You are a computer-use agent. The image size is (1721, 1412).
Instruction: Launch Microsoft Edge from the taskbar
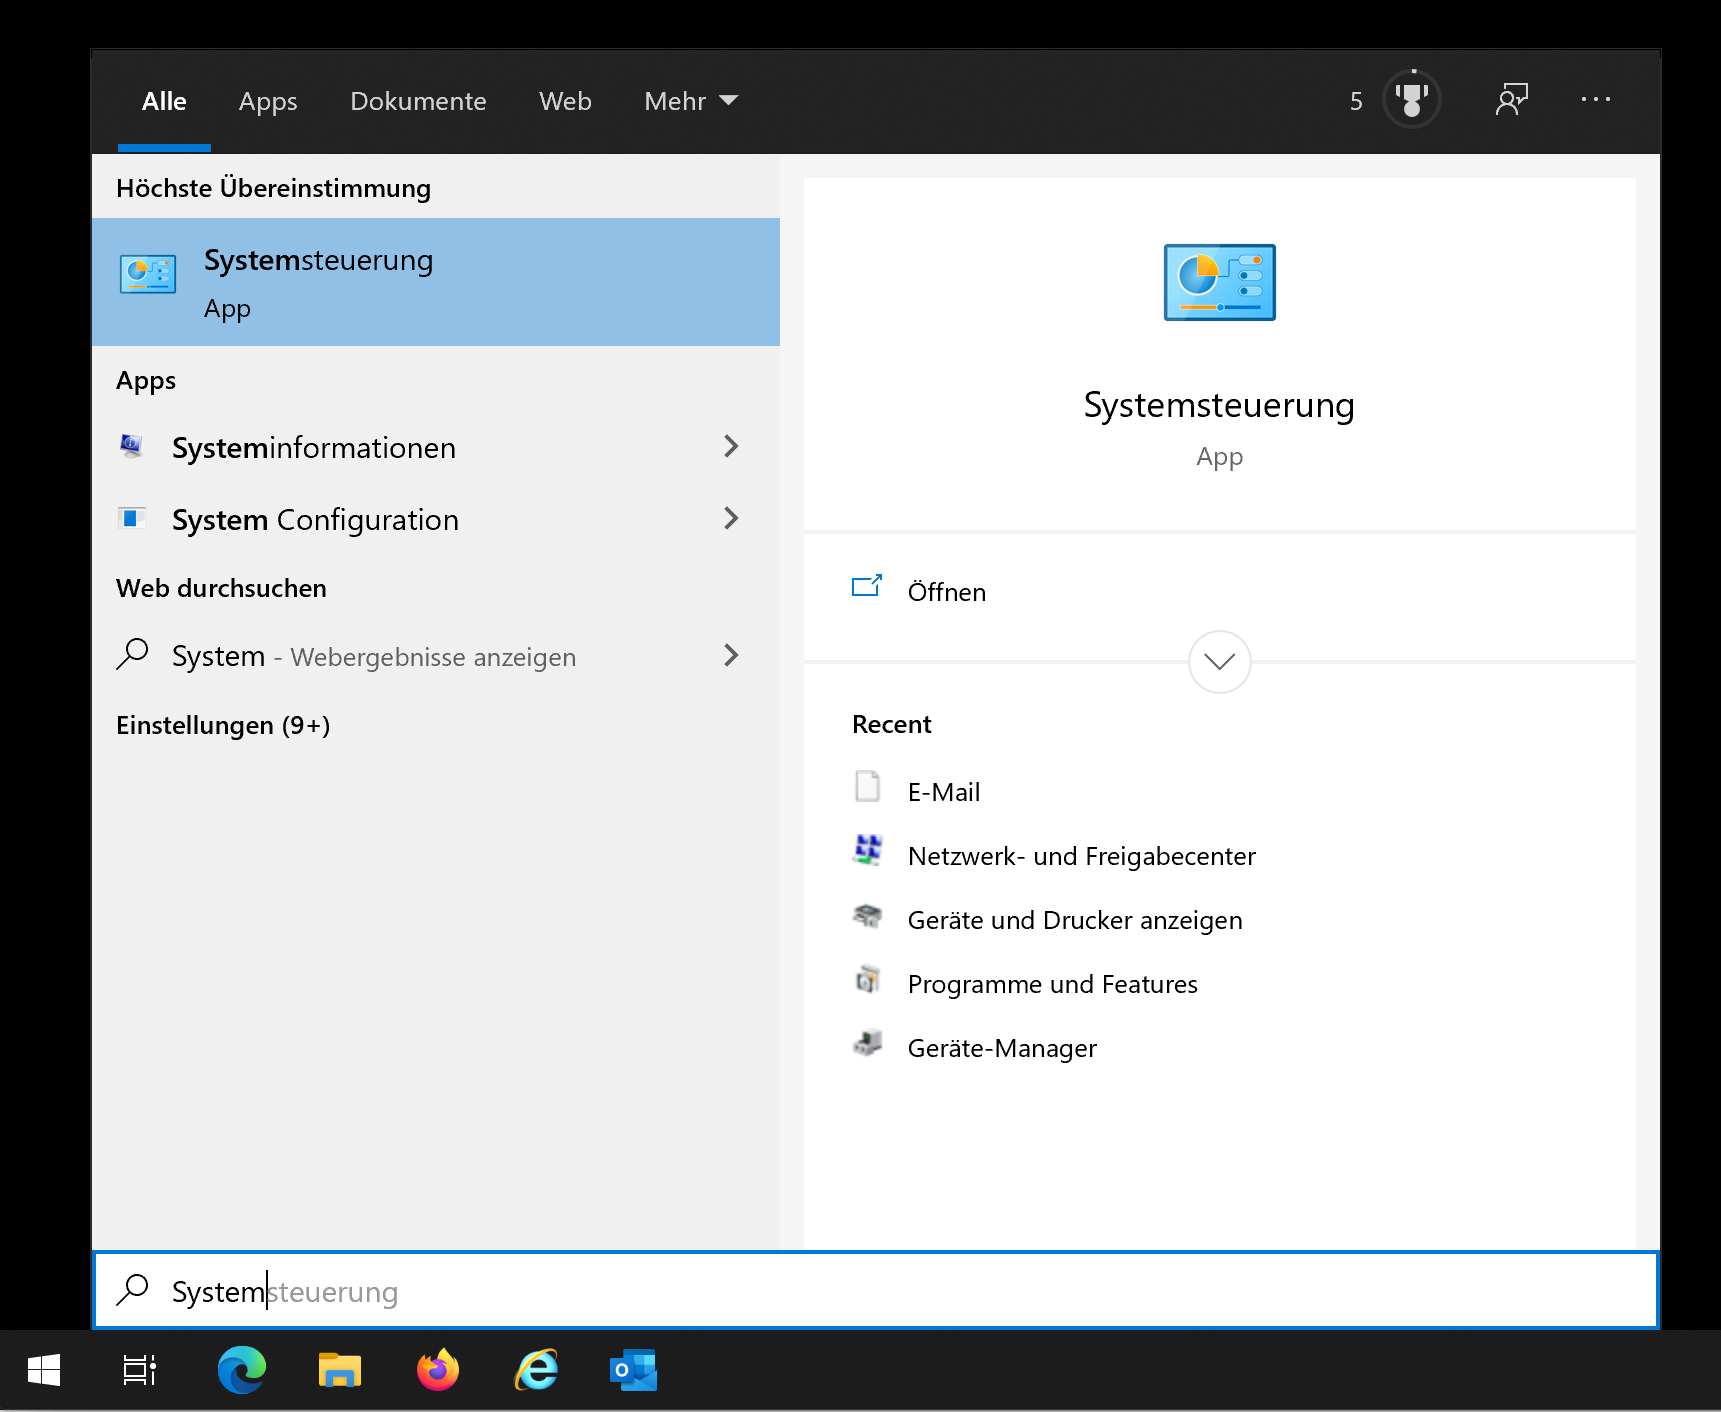[241, 1369]
